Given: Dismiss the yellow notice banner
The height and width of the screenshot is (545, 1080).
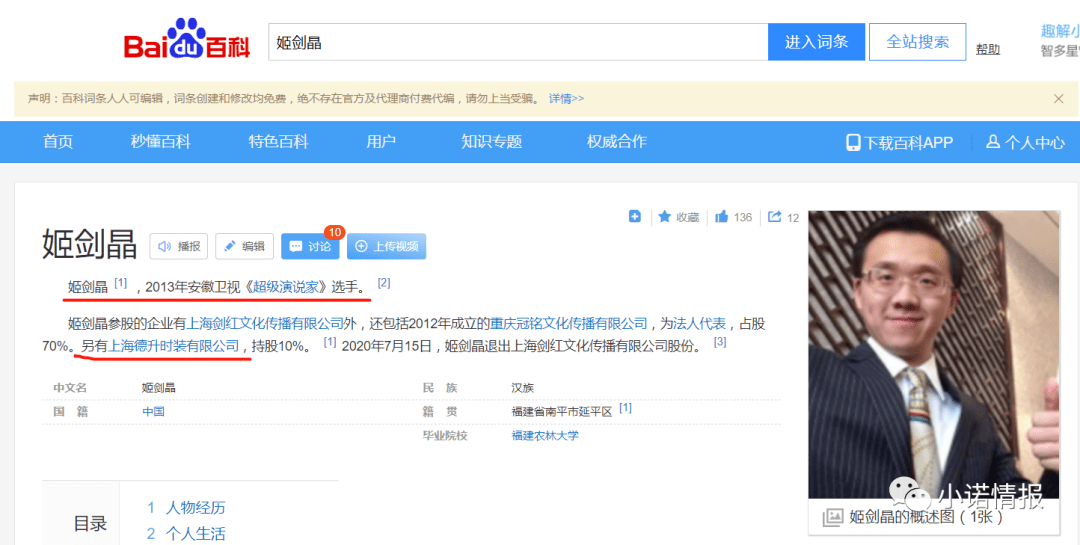Looking at the screenshot, I should (1058, 98).
